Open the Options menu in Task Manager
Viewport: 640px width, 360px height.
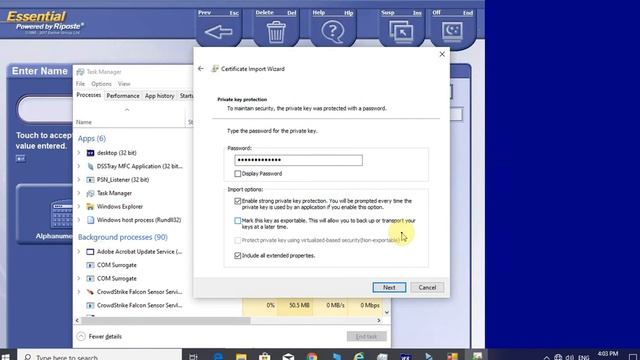pyautogui.click(x=101, y=84)
